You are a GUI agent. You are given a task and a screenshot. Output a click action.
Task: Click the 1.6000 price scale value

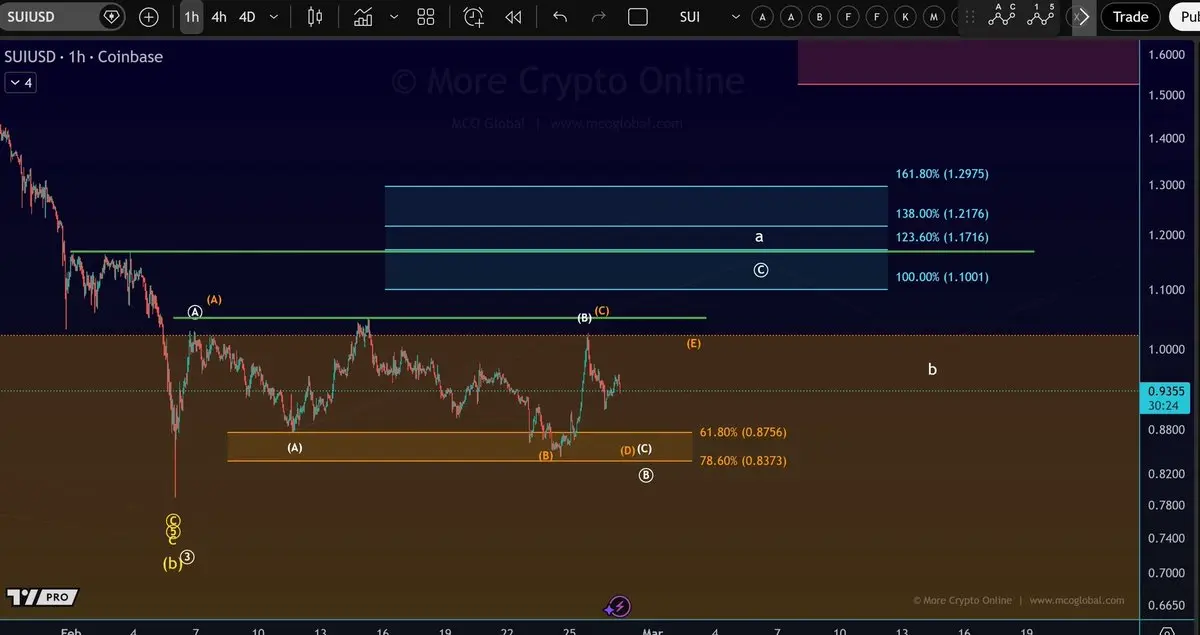tap(1166, 54)
